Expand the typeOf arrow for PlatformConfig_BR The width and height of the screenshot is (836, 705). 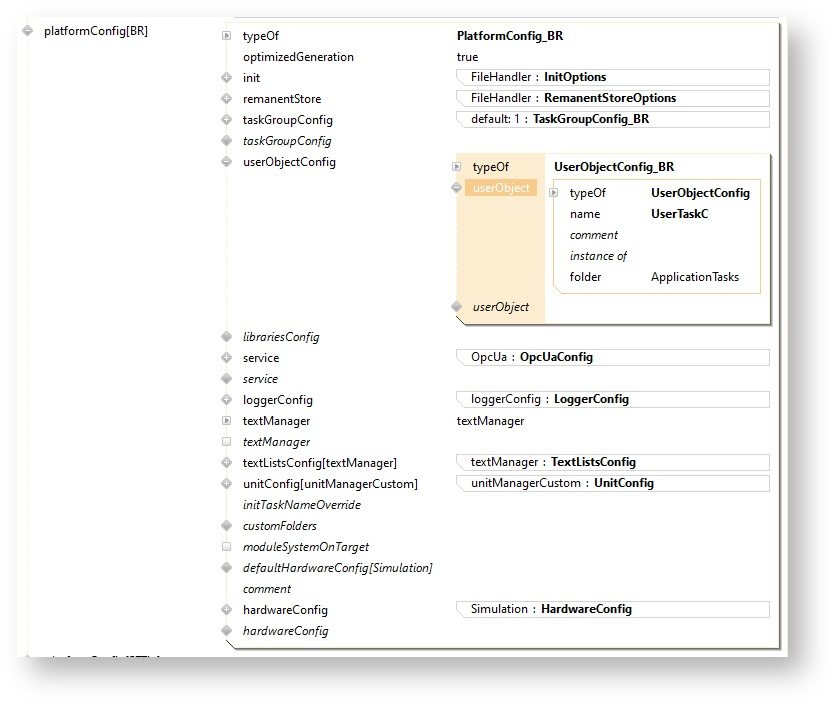coord(227,36)
